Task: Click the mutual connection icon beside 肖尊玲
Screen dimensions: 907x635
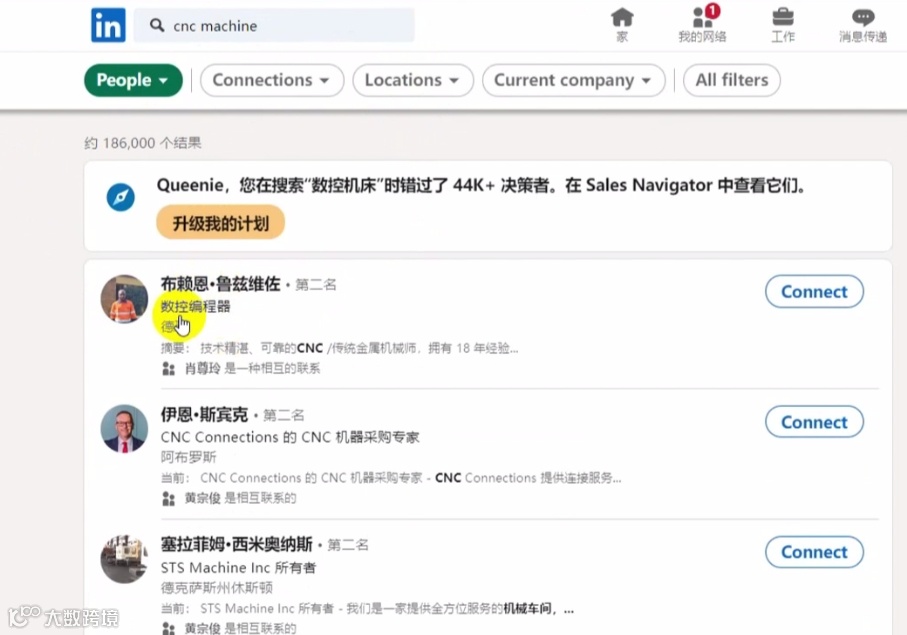Action: (x=168, y=368)
